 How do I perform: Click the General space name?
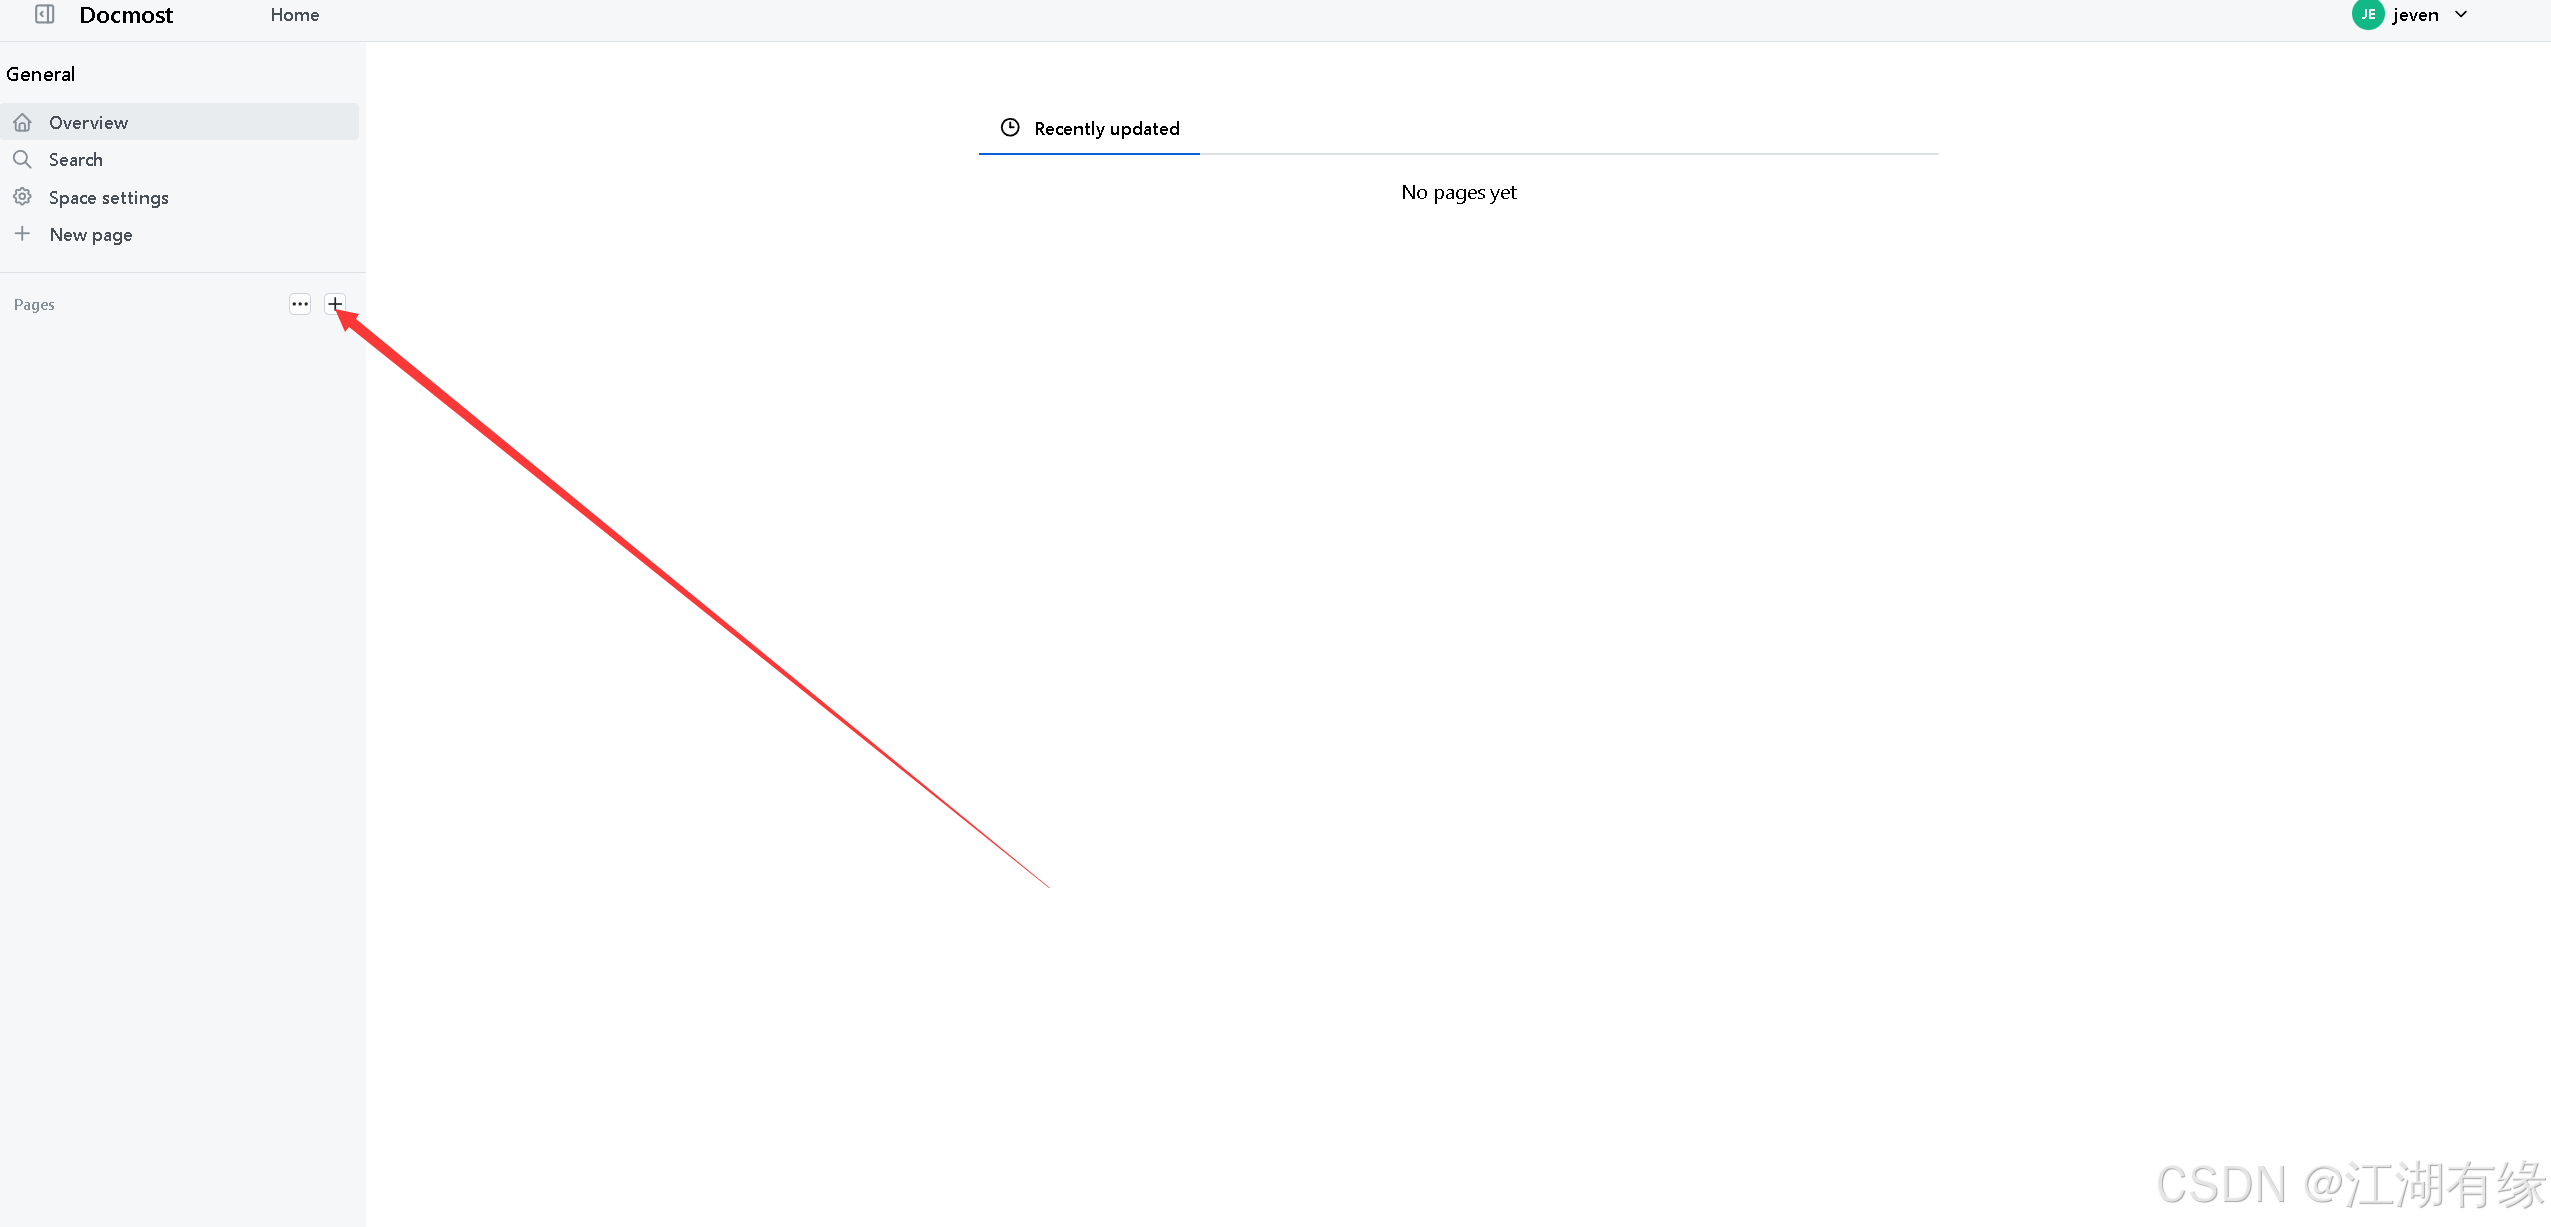pos(41,74)
